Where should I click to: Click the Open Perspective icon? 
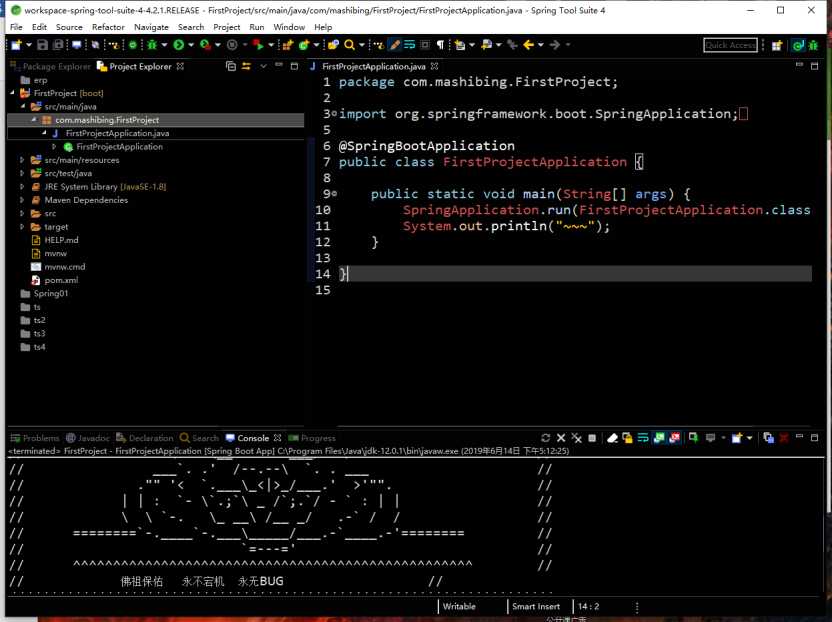777,46
